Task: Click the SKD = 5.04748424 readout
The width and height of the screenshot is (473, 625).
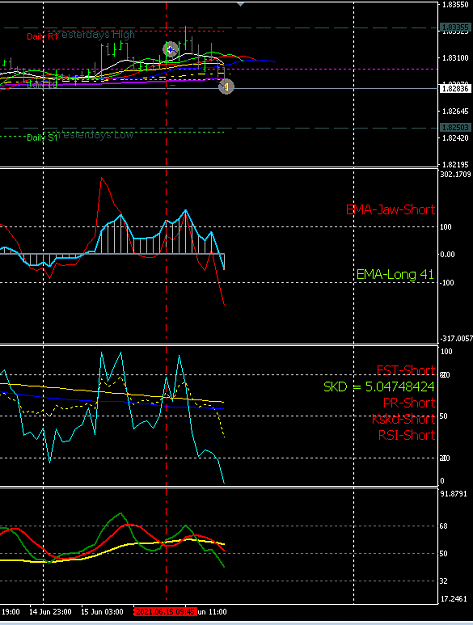Action: click(x=379, y=387)
